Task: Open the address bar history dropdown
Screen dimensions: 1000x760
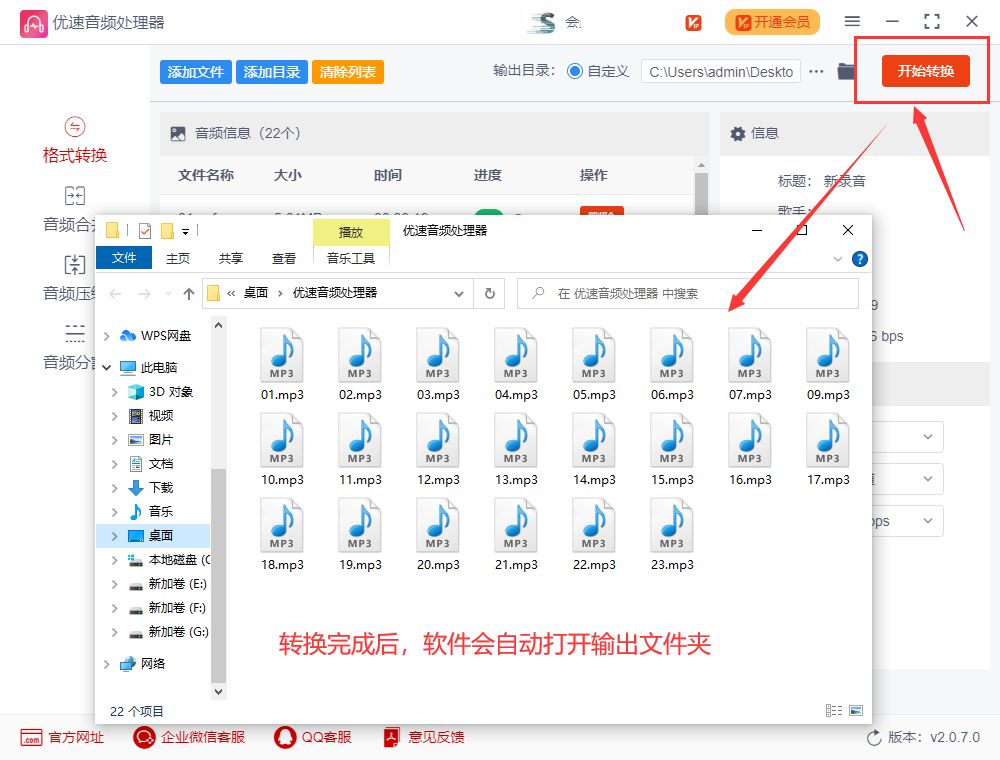Action: click(459, 294)
